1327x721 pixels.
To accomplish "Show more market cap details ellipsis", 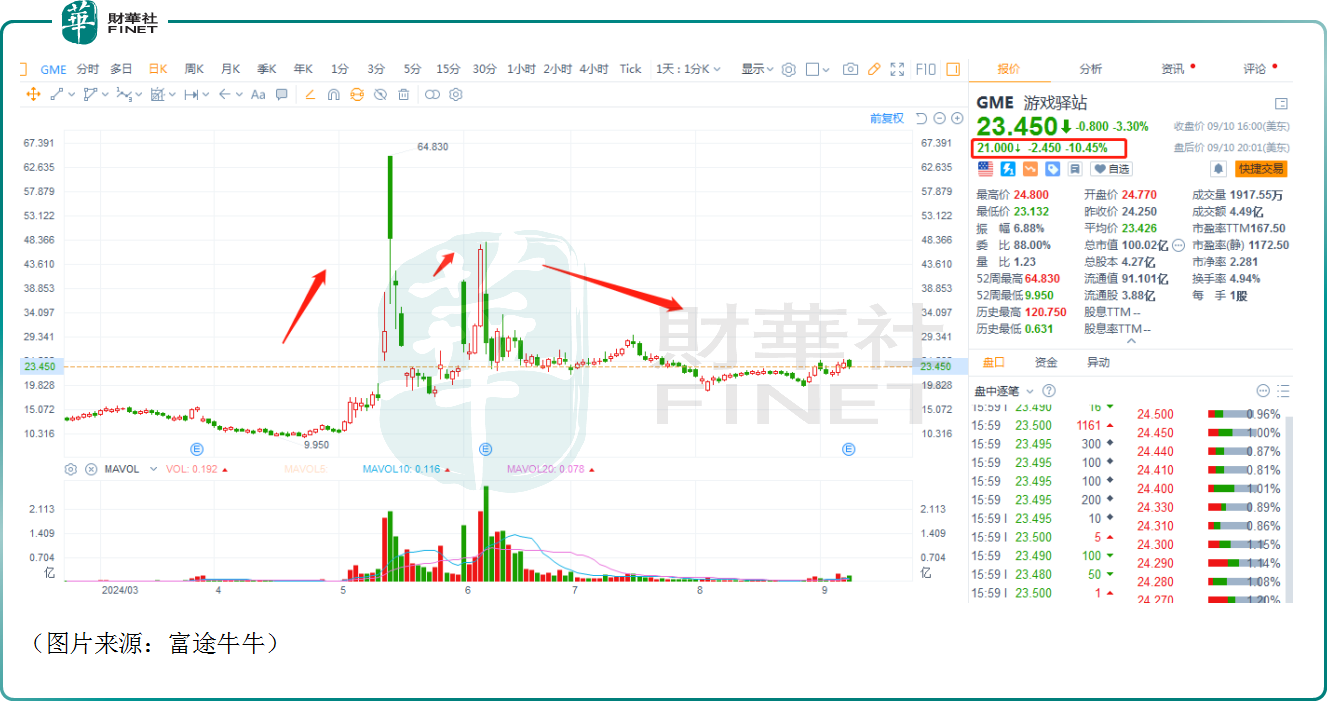I will tap(1178, 245).
